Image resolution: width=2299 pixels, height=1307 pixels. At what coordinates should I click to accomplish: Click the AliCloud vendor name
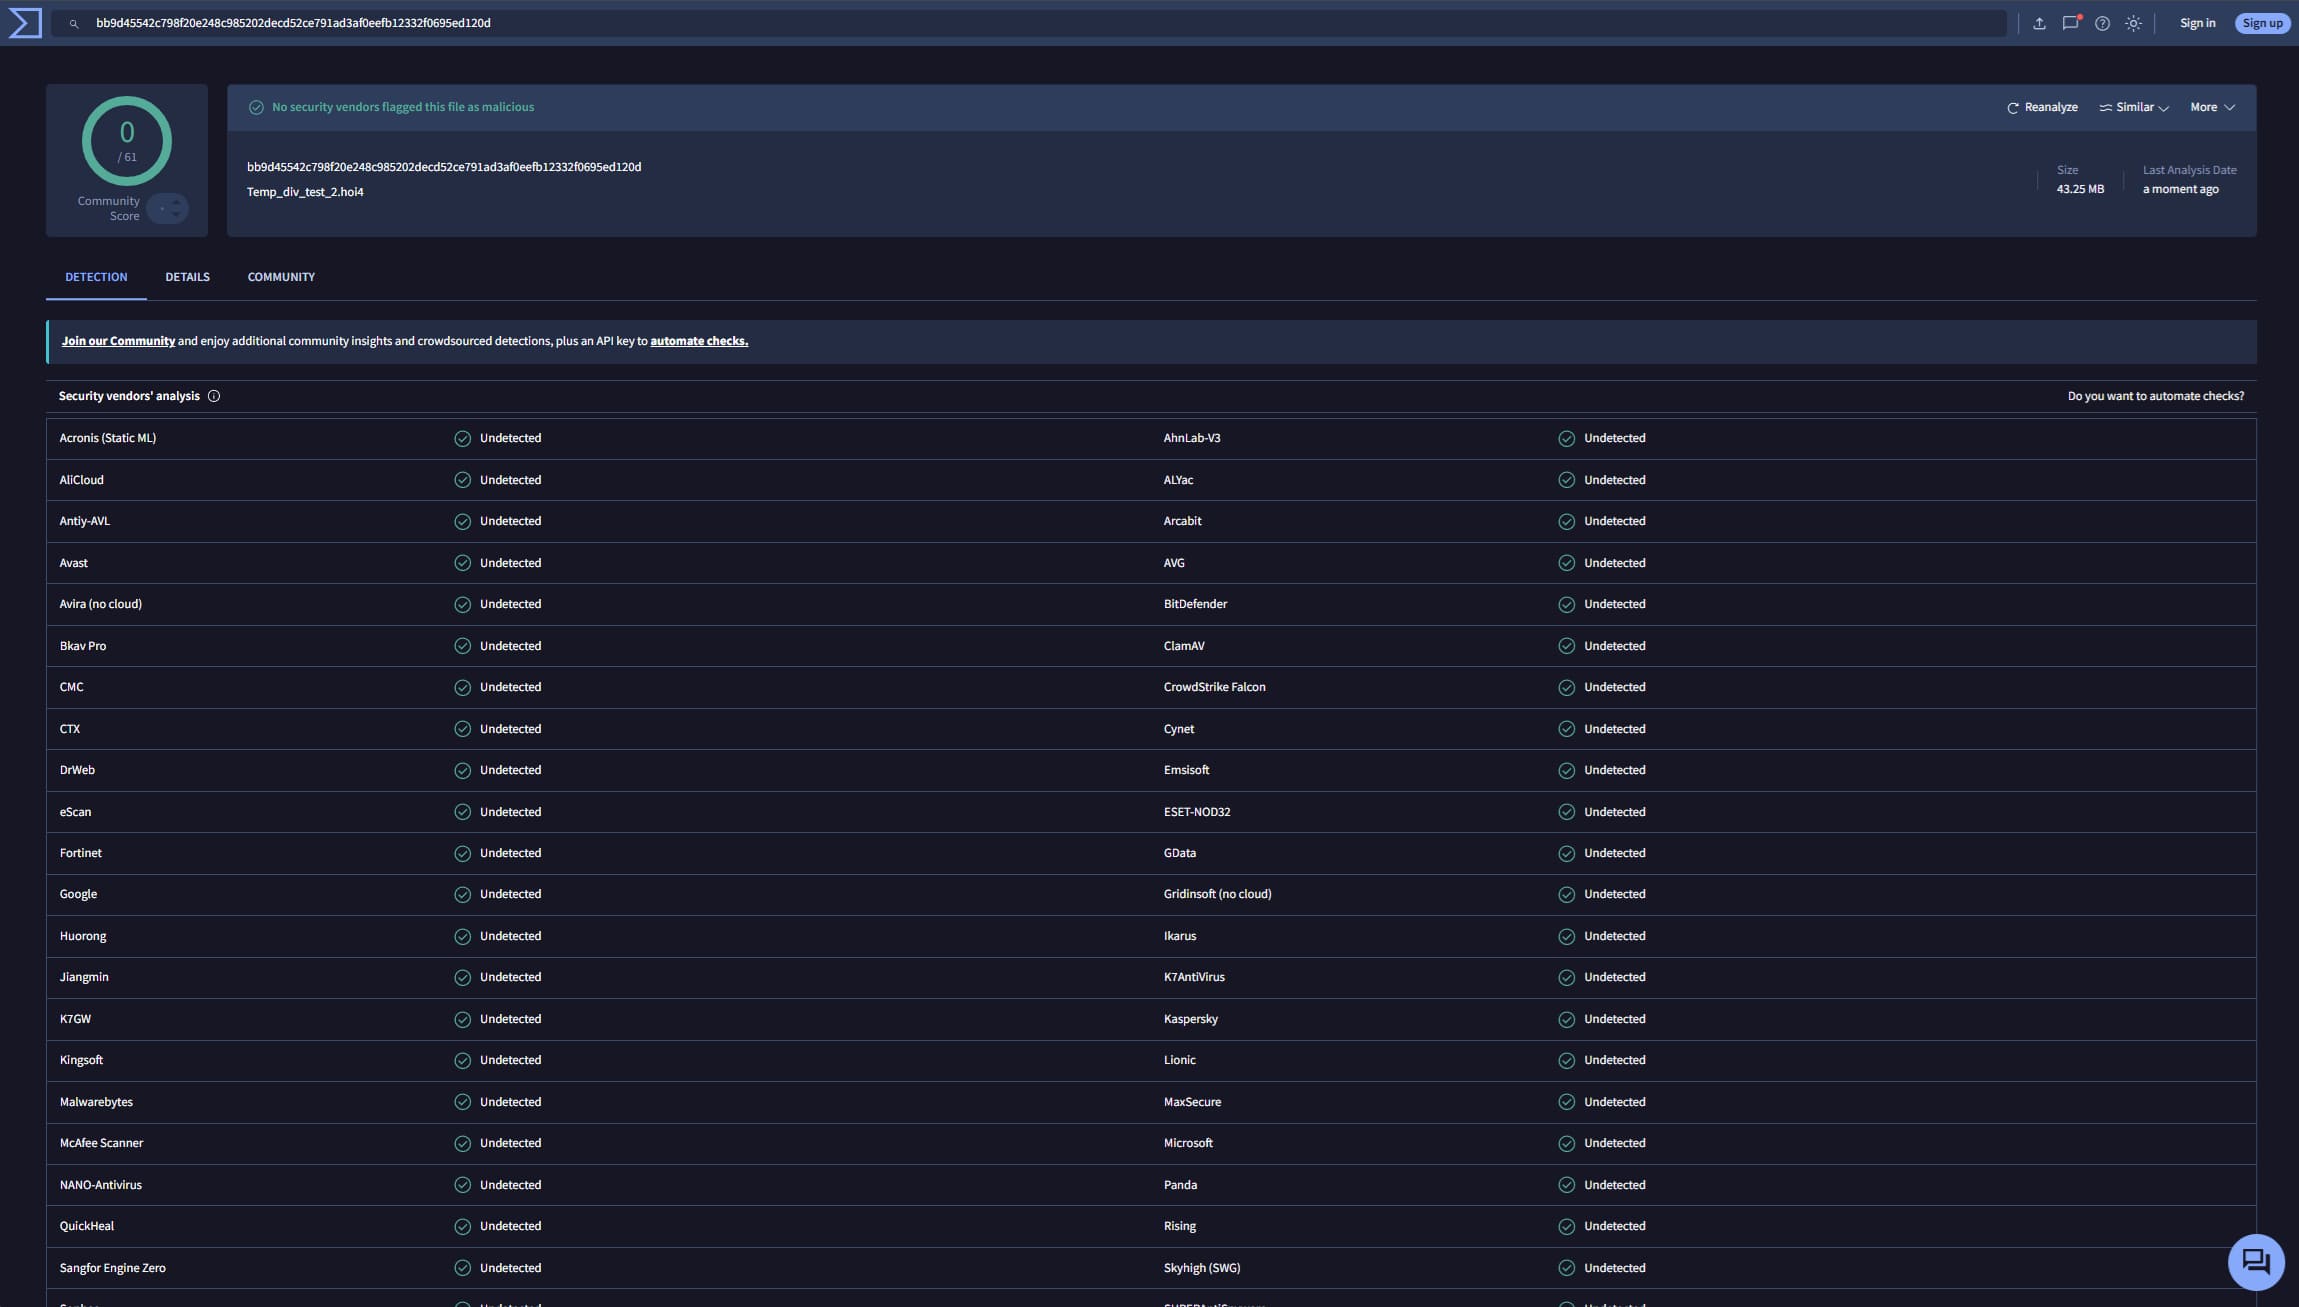point(81,480)
